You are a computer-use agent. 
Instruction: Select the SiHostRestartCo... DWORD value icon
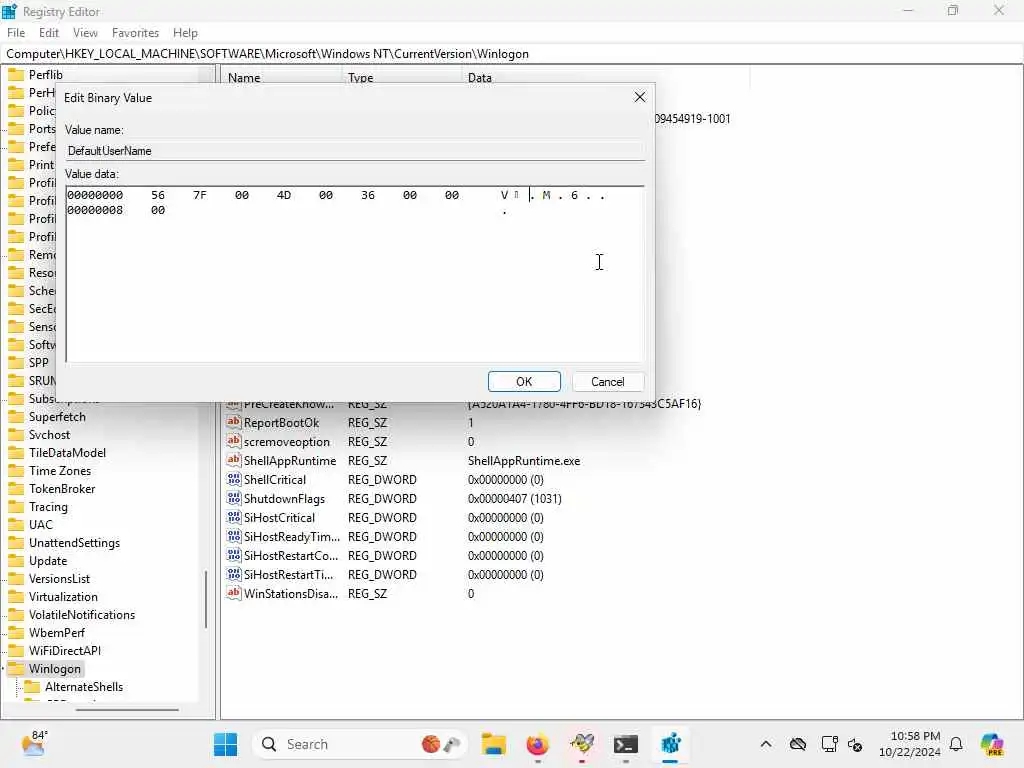click(234, 555)
